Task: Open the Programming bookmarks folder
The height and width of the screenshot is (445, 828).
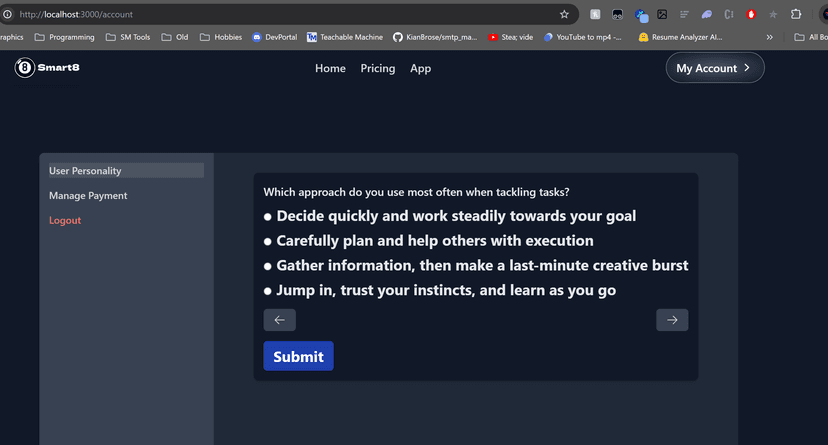Action: pos(64,37)
